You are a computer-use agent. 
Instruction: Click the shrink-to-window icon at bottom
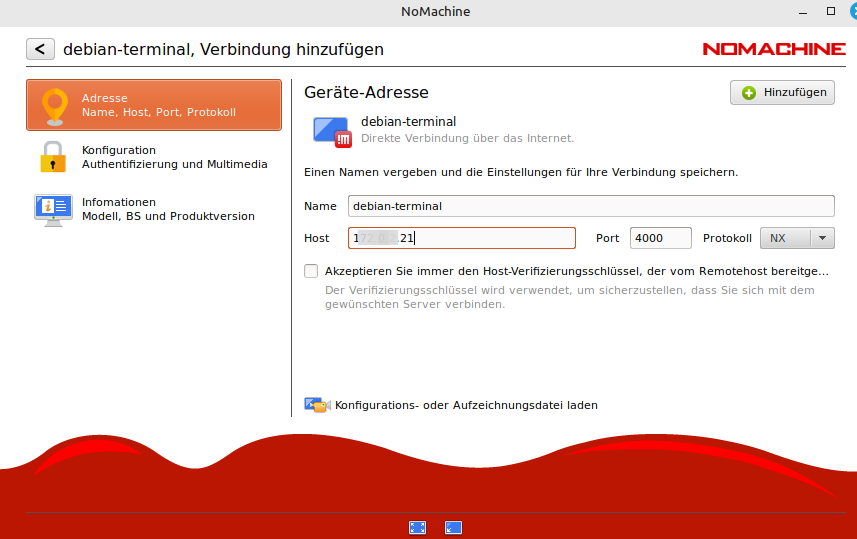click(453, 528)
